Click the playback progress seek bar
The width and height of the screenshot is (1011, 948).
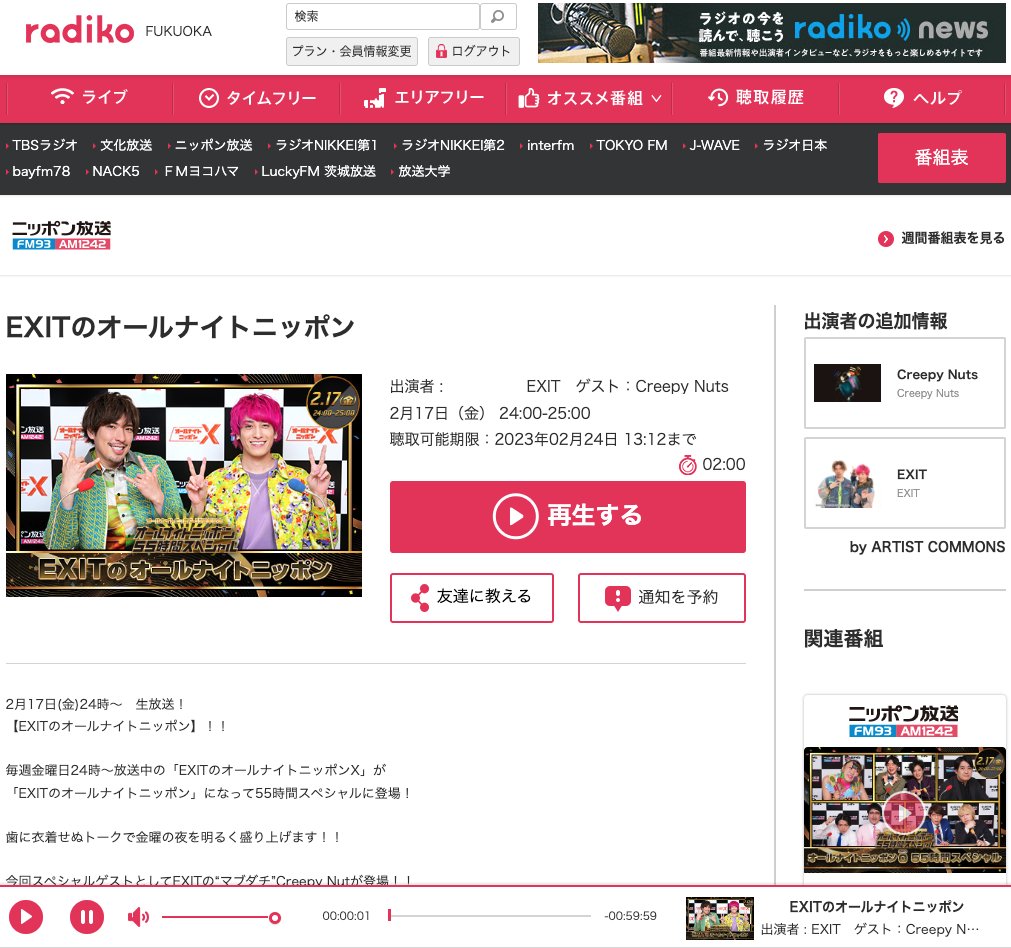click(x=489, y=916)
